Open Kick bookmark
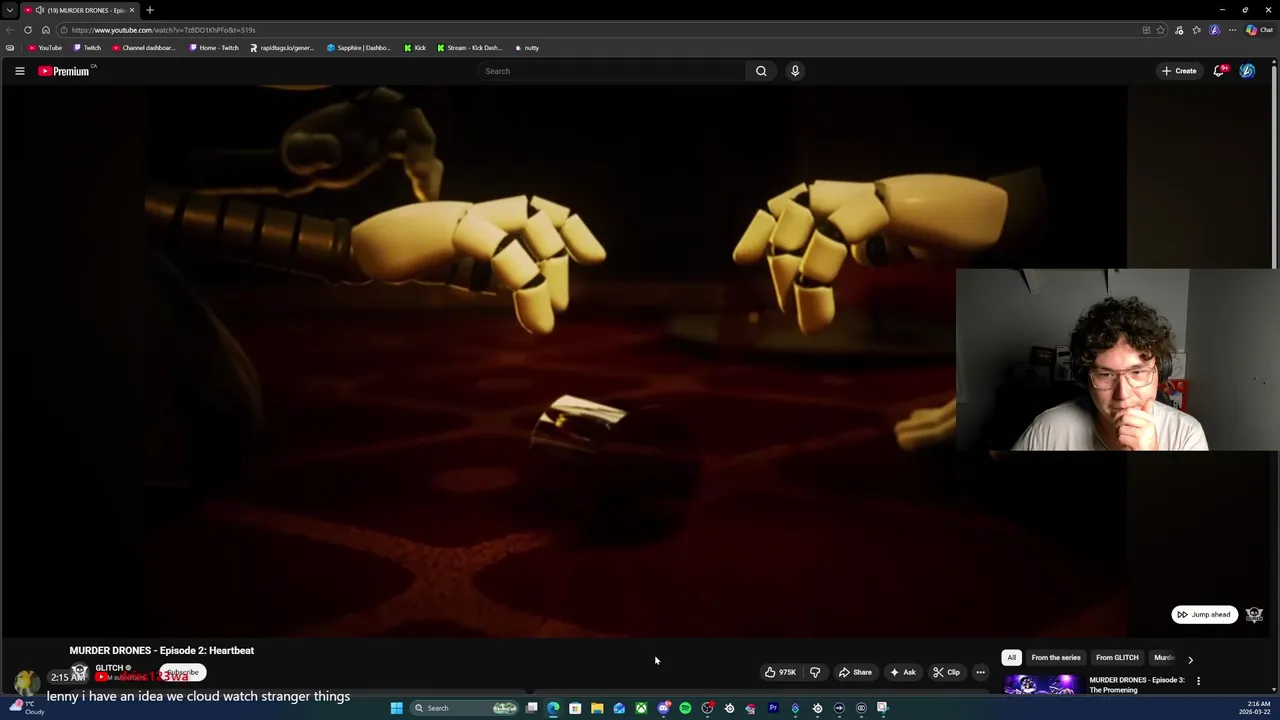Screen dimensions: 1280x720 tap(415, 48)
